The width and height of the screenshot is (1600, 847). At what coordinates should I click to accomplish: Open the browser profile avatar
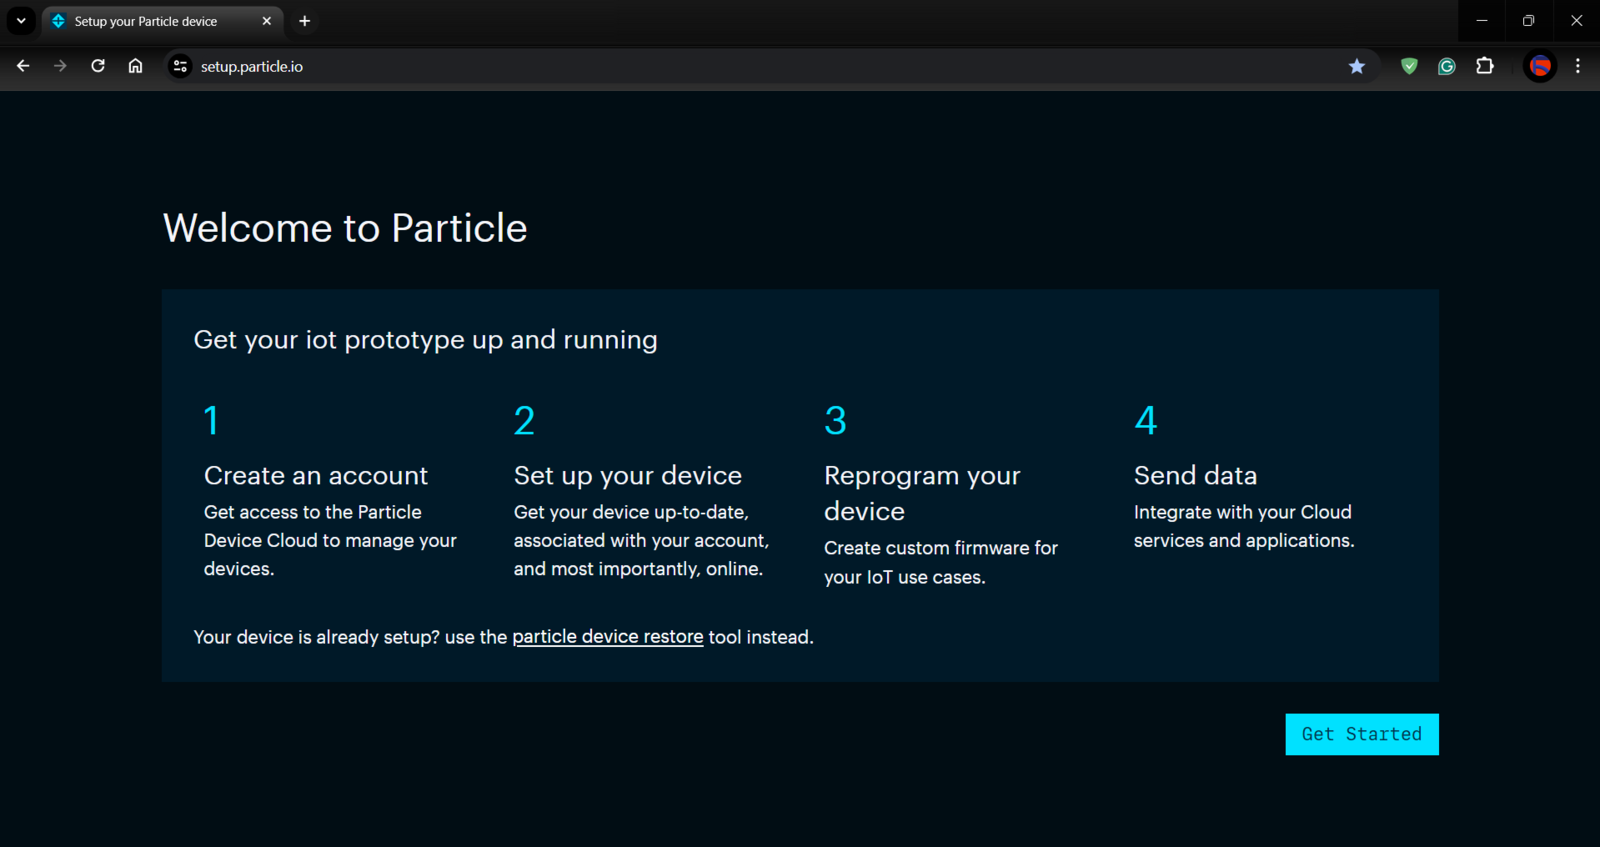pos(1540,66)
